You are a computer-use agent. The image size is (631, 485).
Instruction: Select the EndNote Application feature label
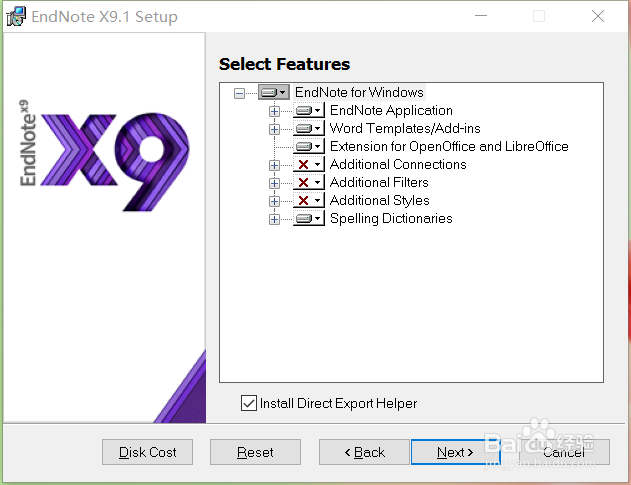point(391,110)
